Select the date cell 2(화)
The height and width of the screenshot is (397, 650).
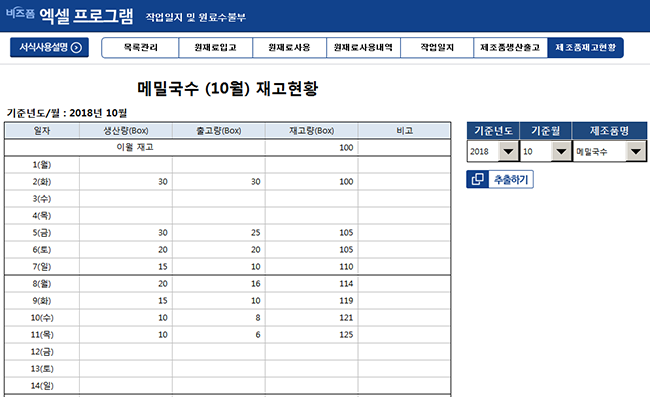[42, 182]
